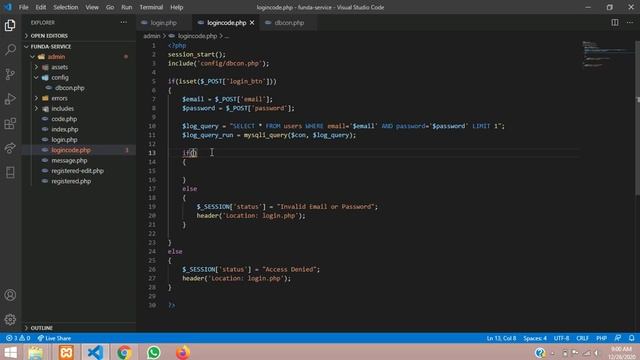640x360 pixels.
Task: Click the Accounts icon in the activity bar
Action: pos(10,295)
